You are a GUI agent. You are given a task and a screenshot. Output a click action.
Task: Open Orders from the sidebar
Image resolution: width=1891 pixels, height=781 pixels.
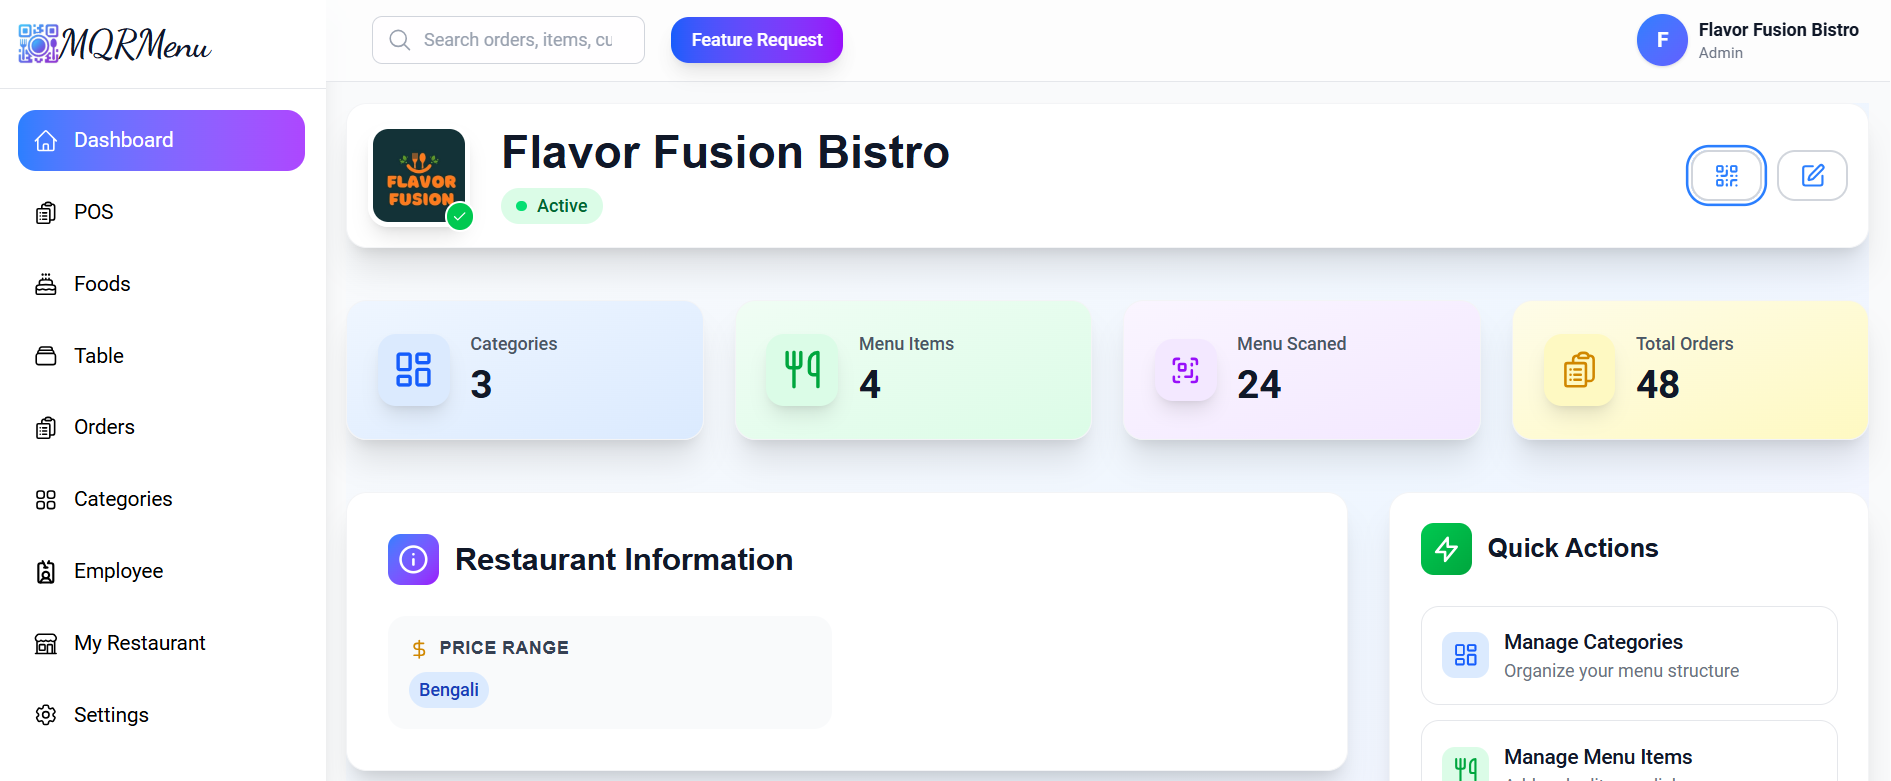[103, 427]
